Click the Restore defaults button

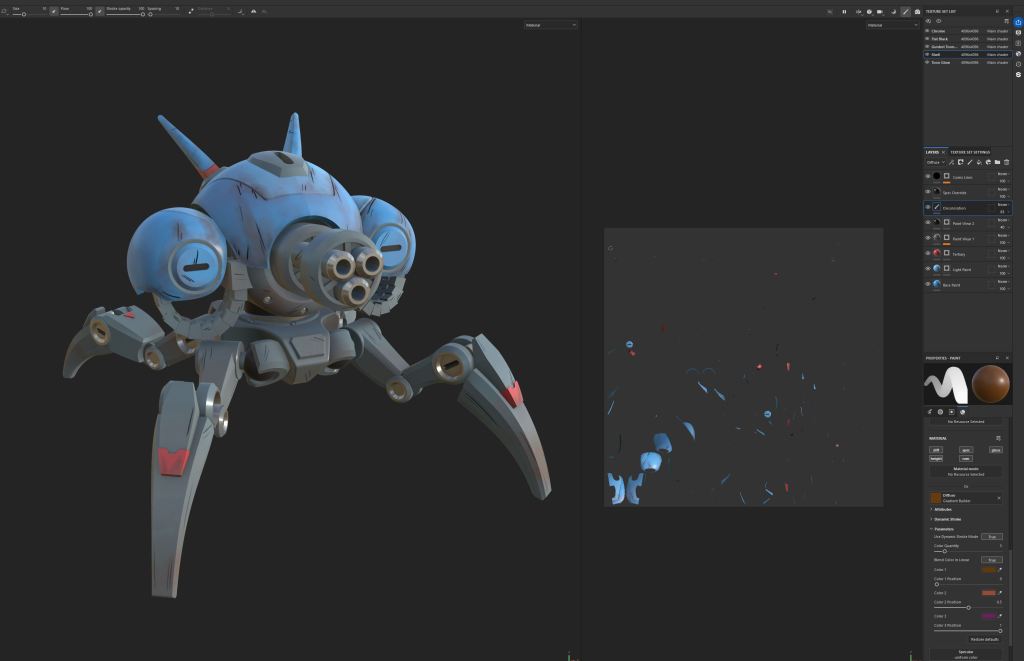coord(983,639)
